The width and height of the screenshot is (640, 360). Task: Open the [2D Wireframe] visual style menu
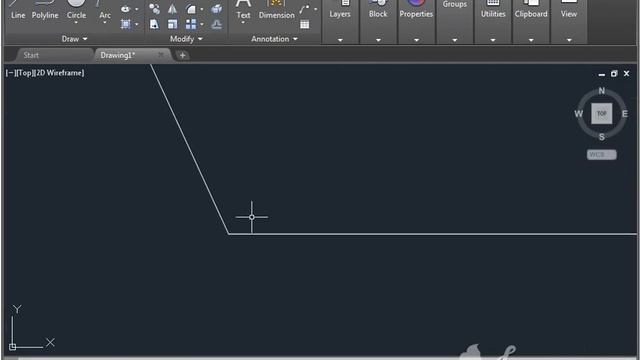pos(60,73)
